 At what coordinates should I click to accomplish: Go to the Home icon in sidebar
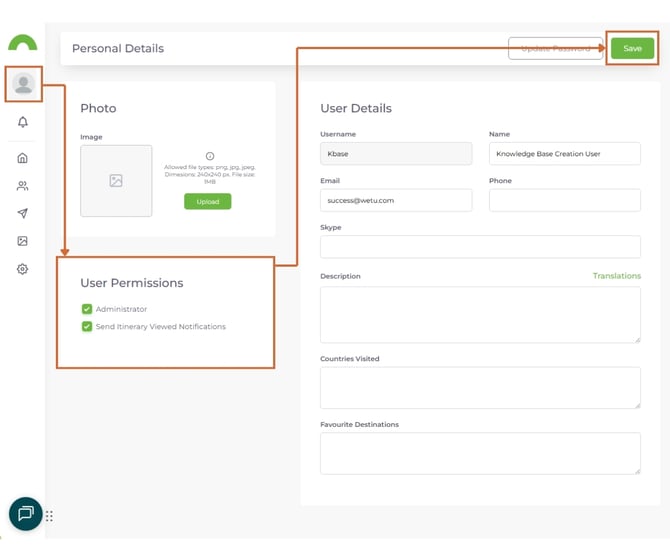(23, 158)
